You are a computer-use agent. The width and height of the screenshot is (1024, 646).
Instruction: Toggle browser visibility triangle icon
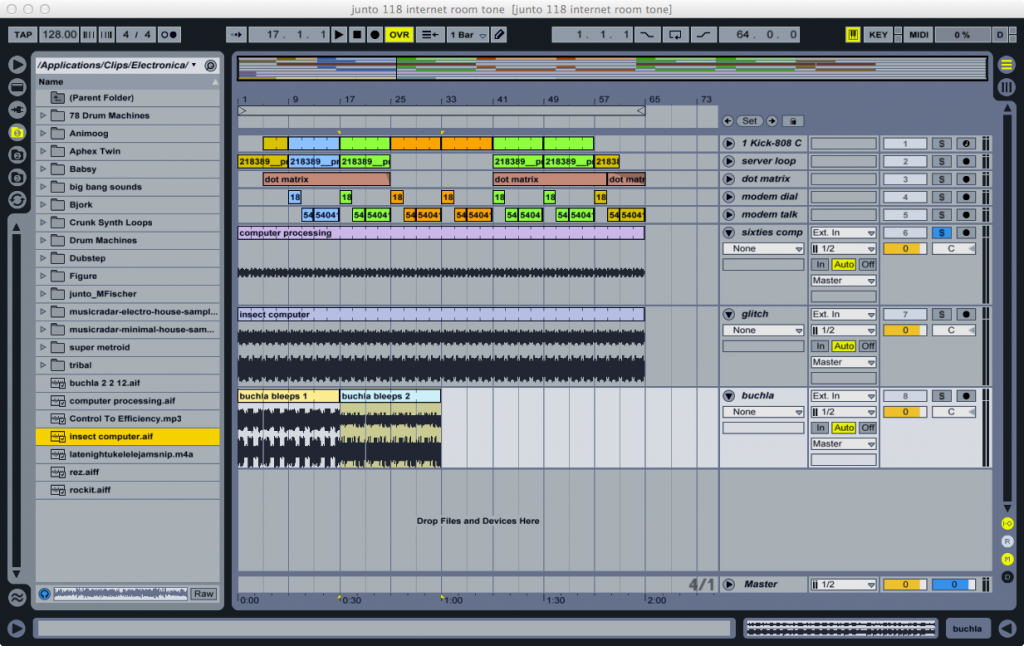(x=17, y=65)
